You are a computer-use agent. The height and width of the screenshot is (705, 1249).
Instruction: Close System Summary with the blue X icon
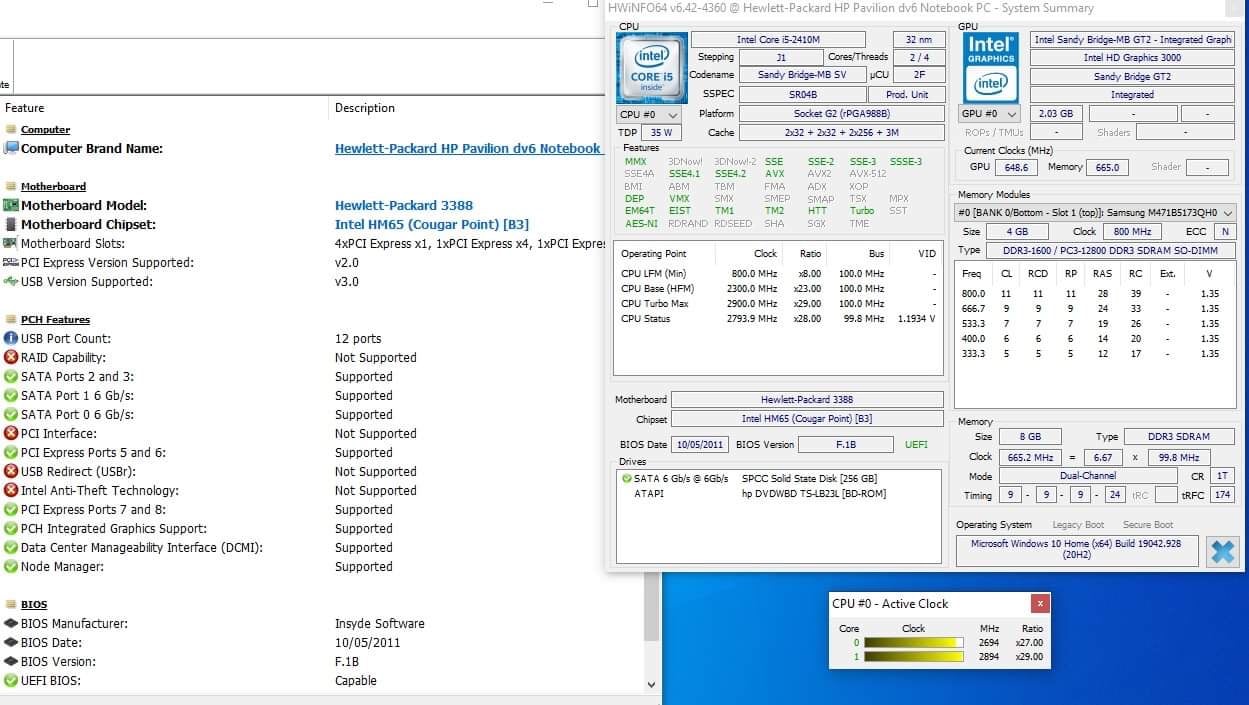click(x=1222, y=551)
